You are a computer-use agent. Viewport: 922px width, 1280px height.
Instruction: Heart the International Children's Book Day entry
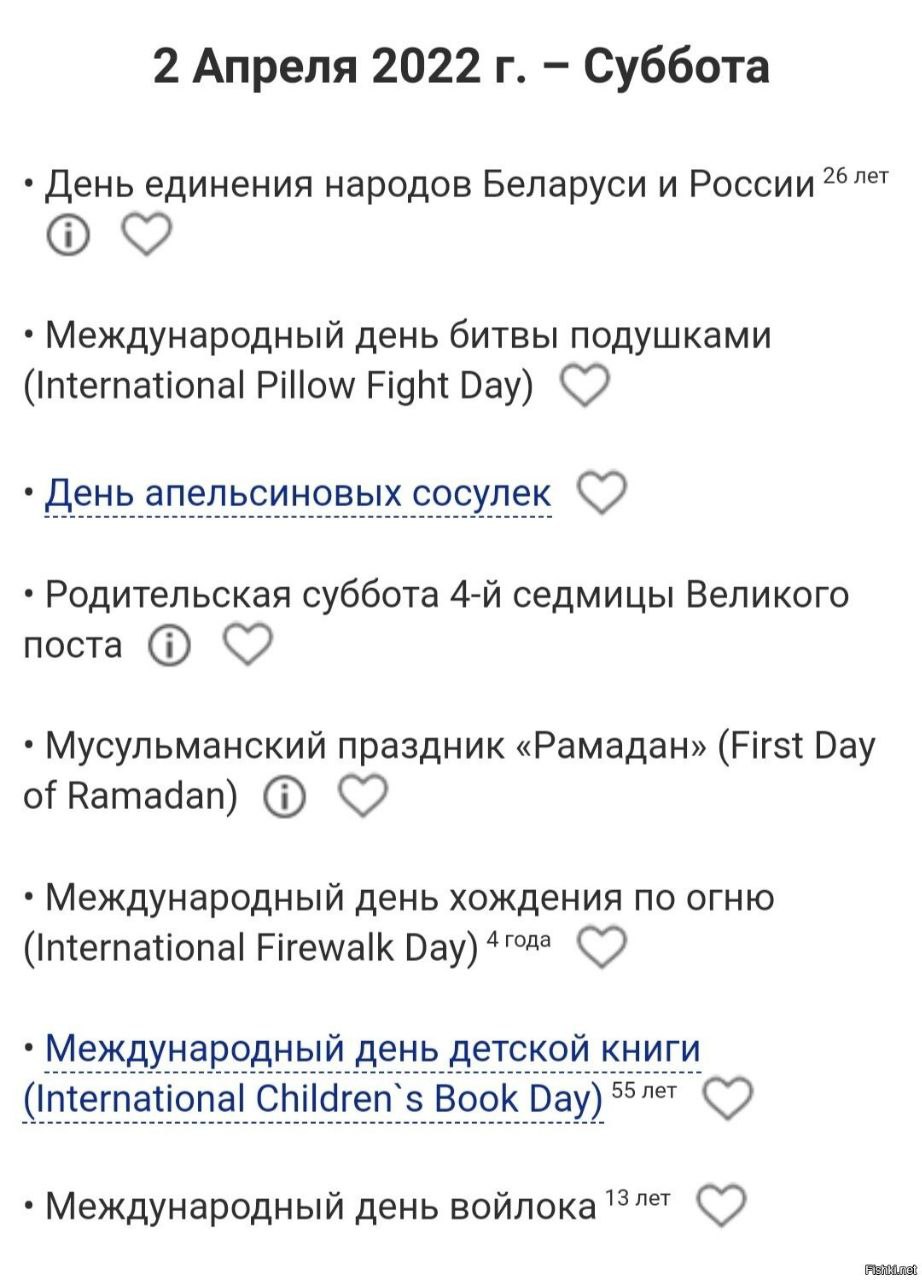click(x=728, y=1099)
